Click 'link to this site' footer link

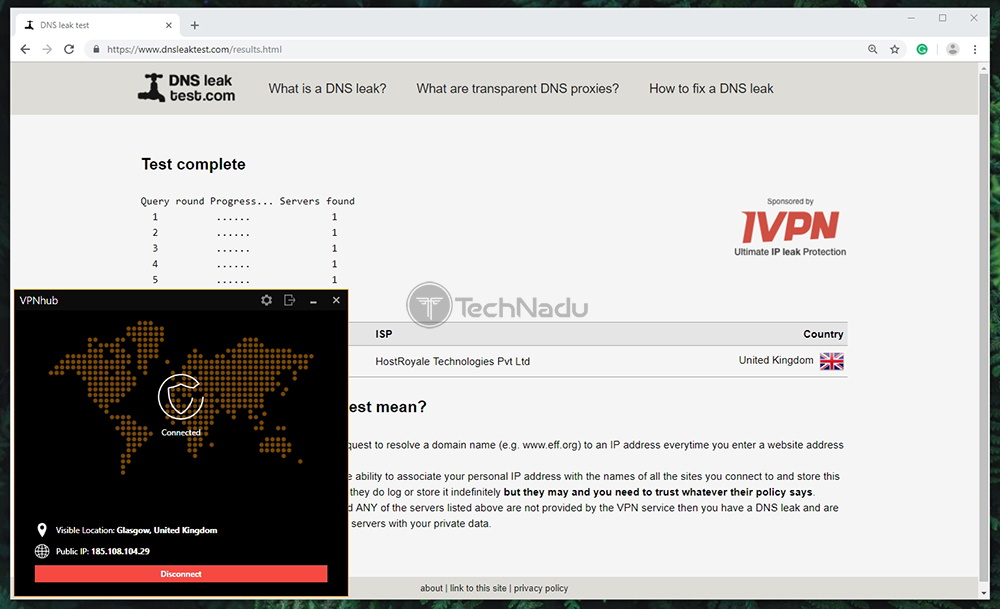tap(478, 588)
